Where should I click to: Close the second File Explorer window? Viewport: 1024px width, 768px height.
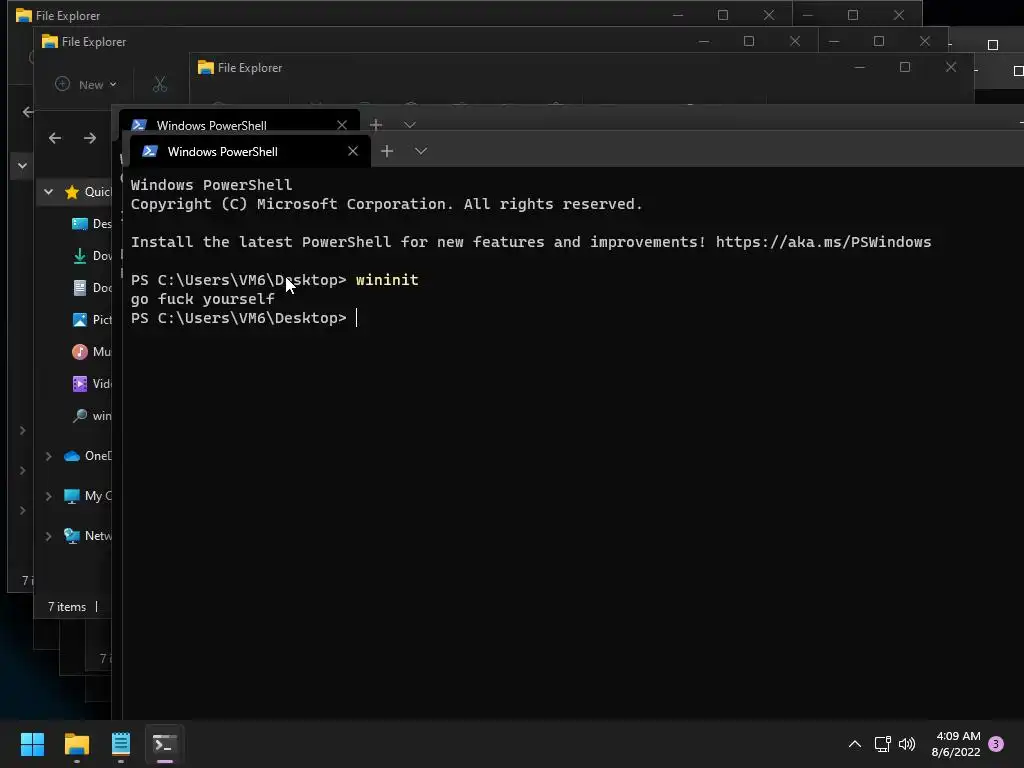tap(795, 41)
